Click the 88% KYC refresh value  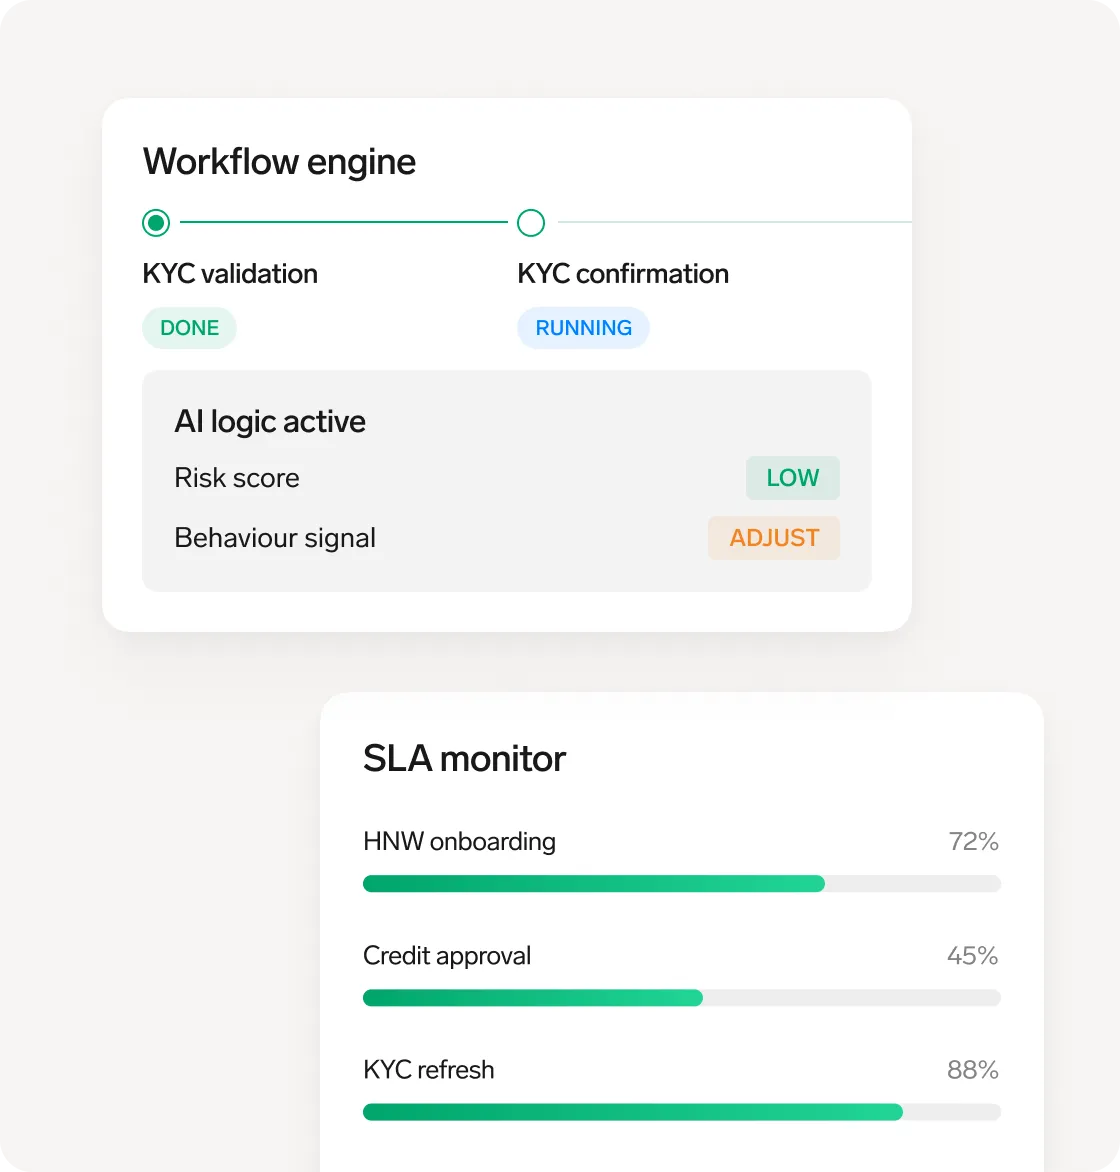pos(973,1070)
